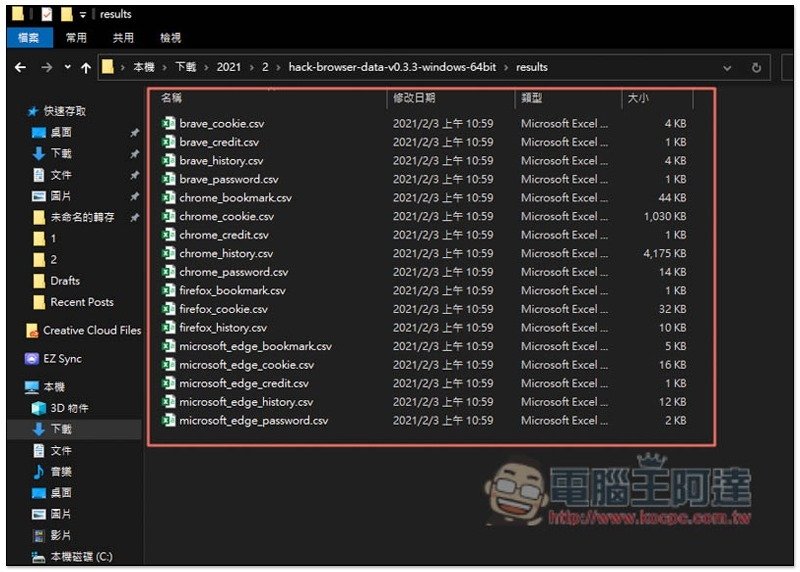The image size is (800, 572).
Task: Select the firefox_history.csv file
Action: click(223, 328)
